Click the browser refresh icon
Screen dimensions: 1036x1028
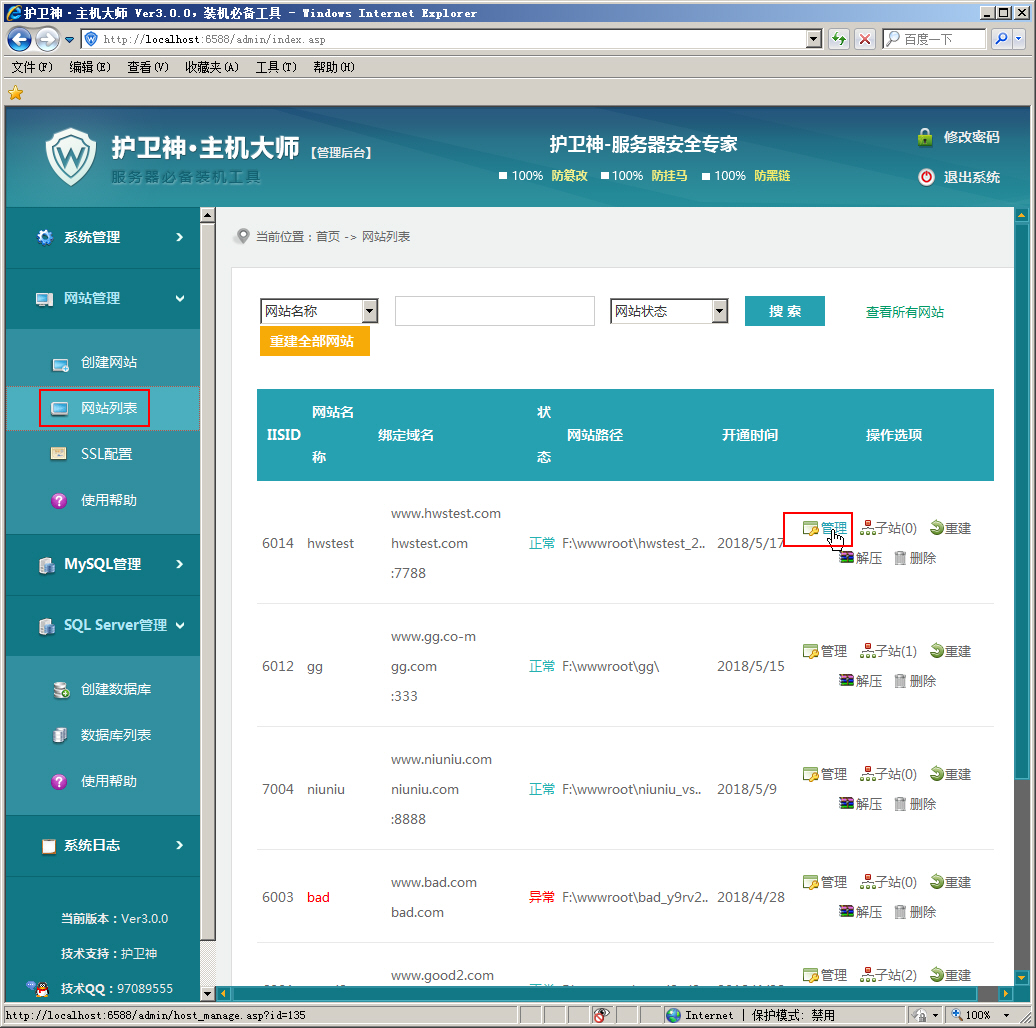(x=838, y=39)
